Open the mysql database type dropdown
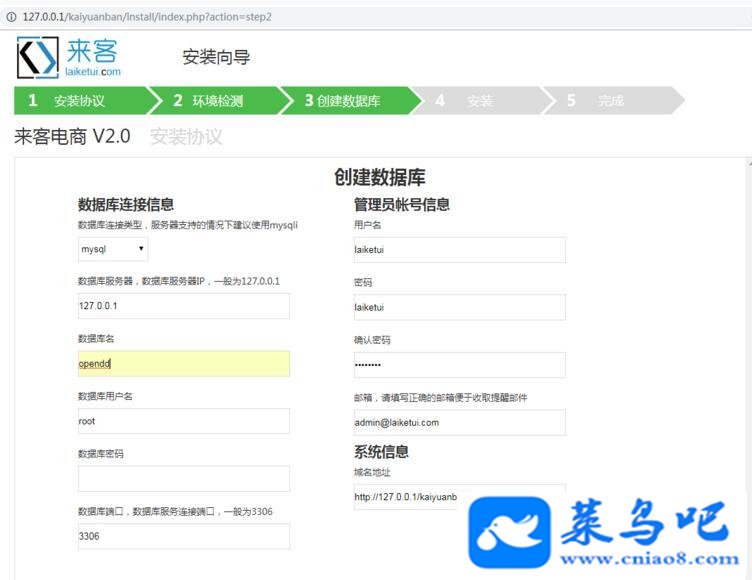 pos(113,249)
